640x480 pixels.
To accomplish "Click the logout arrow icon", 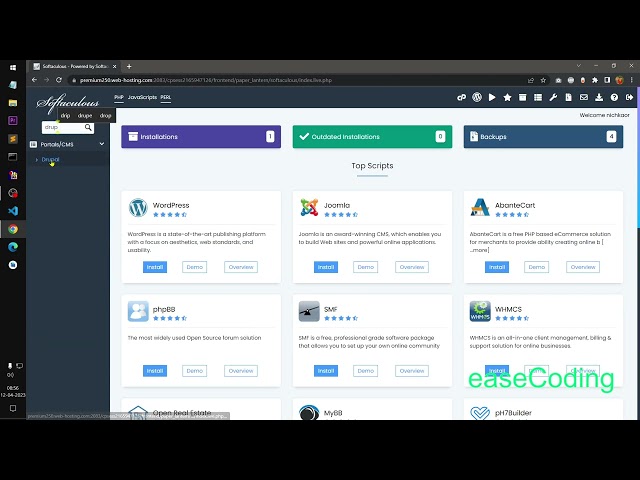I will tap(629, 98).
